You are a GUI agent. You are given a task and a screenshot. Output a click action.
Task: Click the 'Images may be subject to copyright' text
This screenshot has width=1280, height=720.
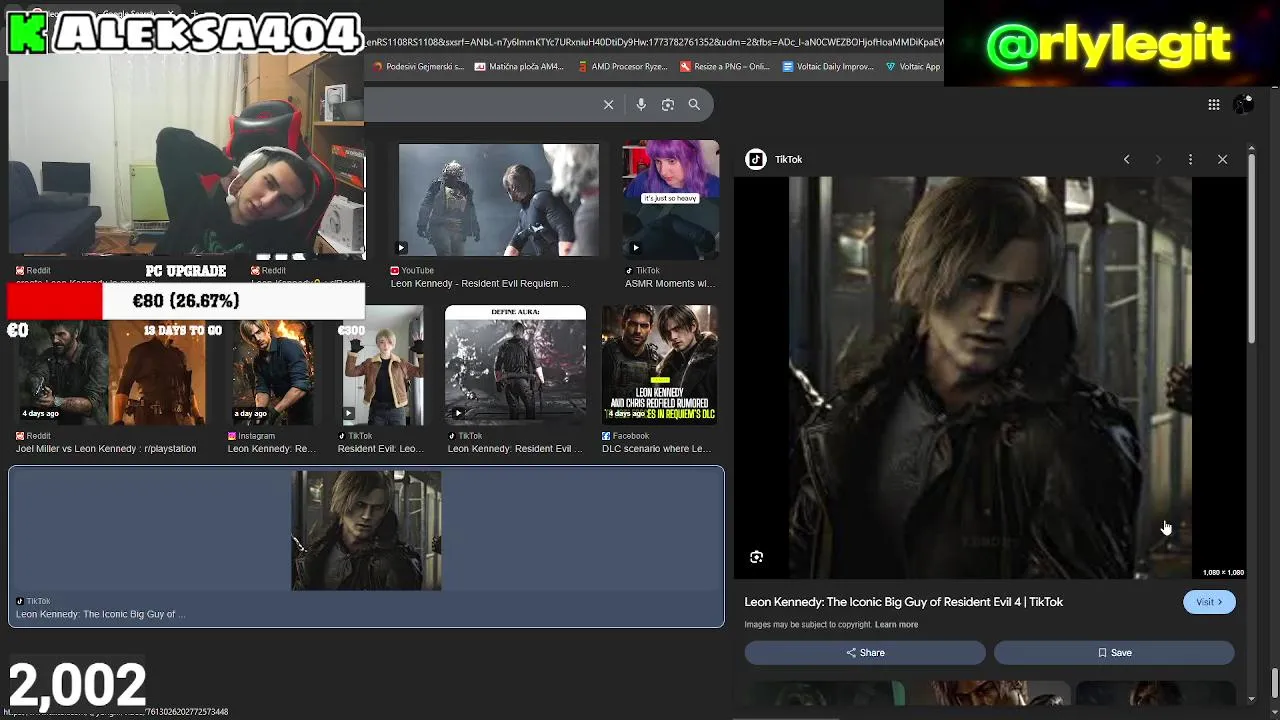click(x=808, y=624)
